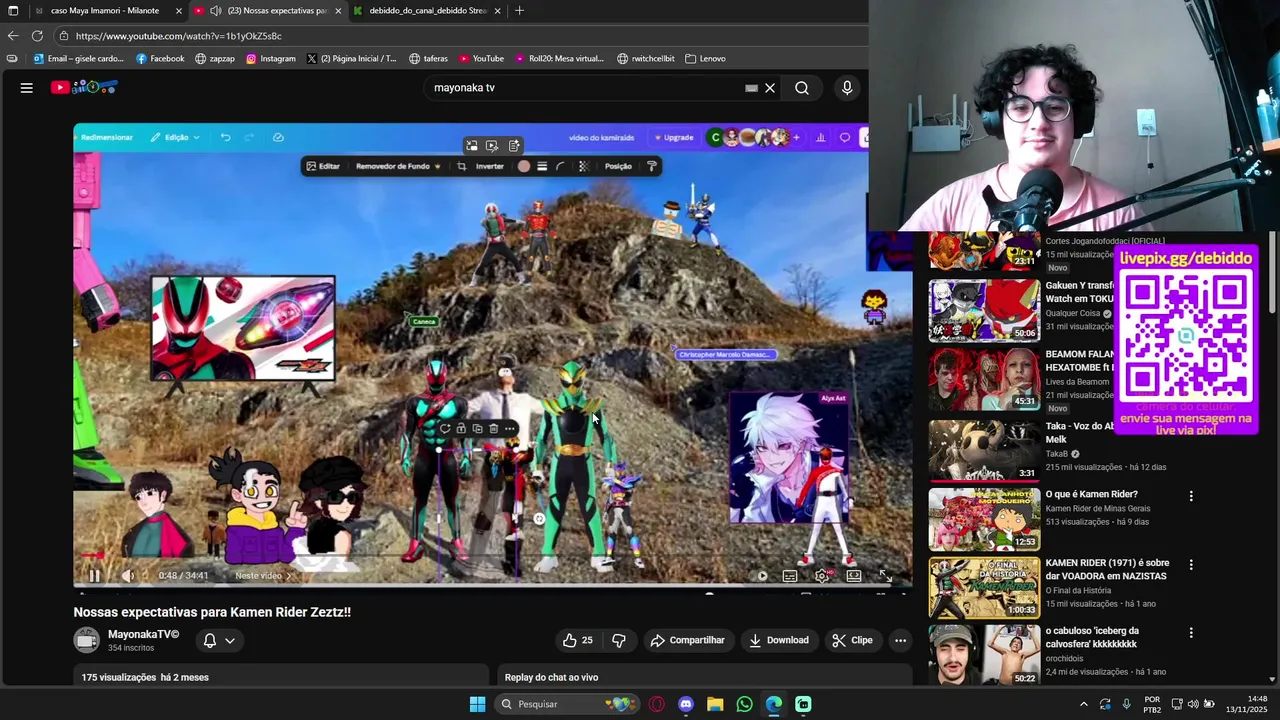Open 'O que é Kamen Rider?' video thumbnail

(984, 519)
